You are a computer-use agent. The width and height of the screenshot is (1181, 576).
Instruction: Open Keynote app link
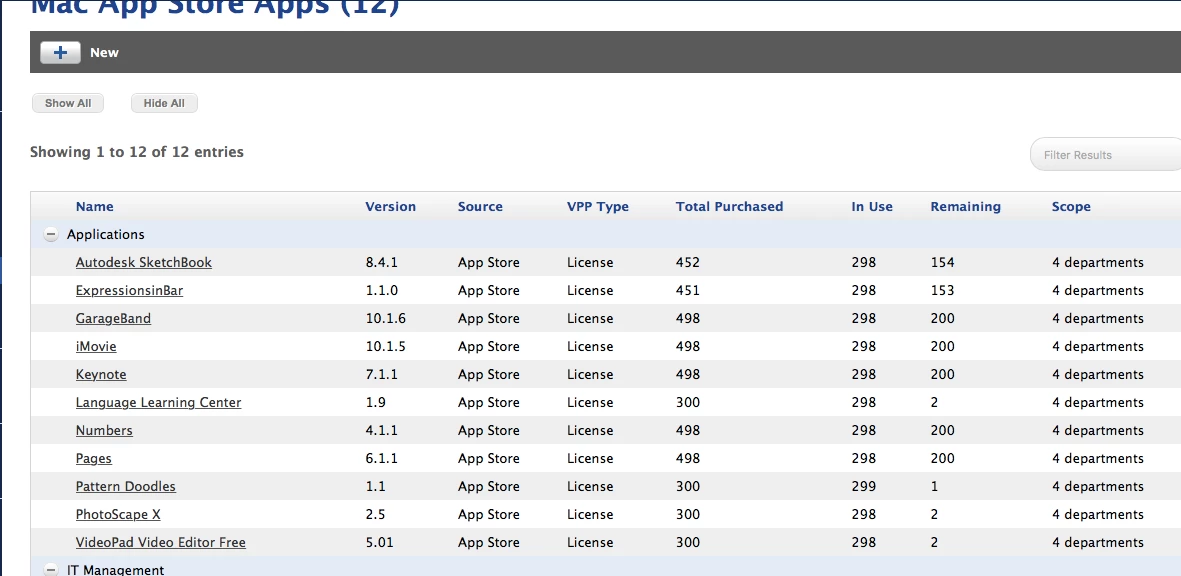point(101,374)
